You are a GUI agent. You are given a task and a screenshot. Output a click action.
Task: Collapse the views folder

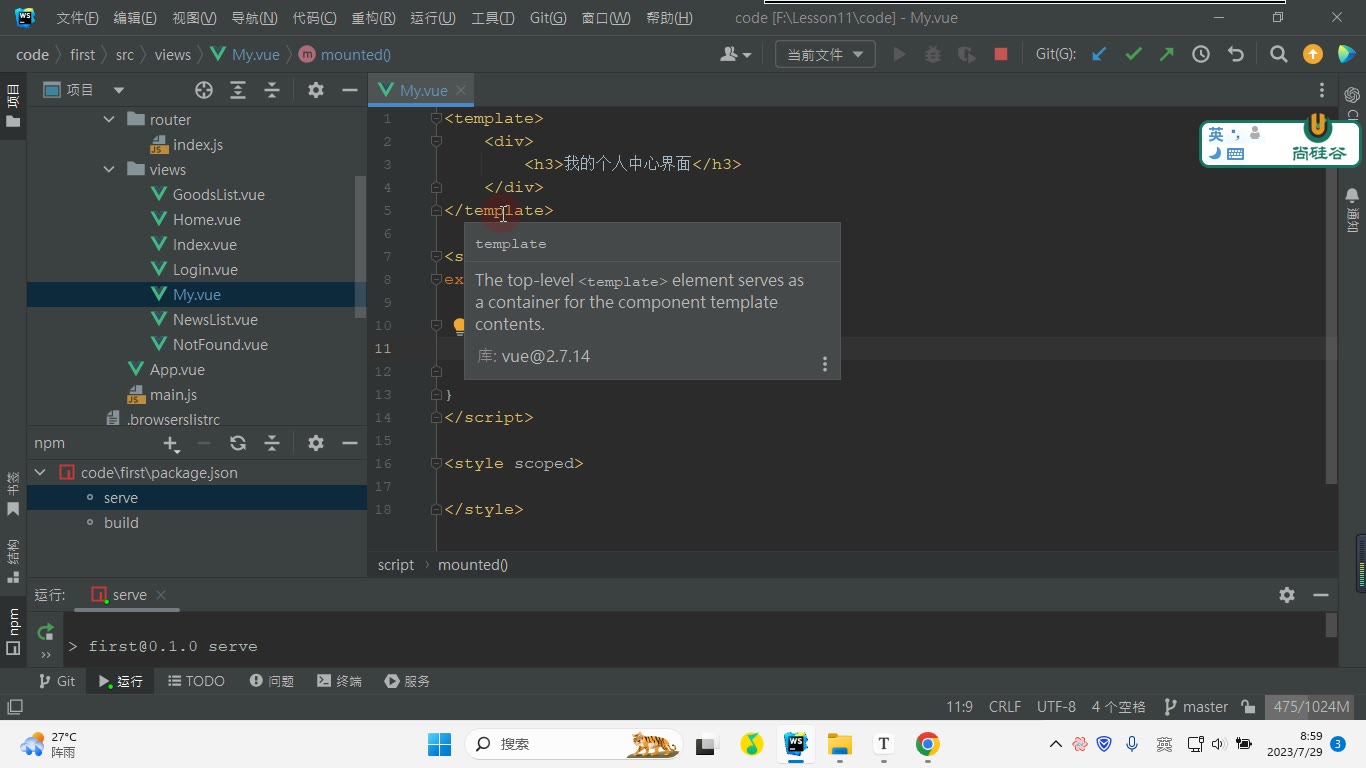(109, 169)
